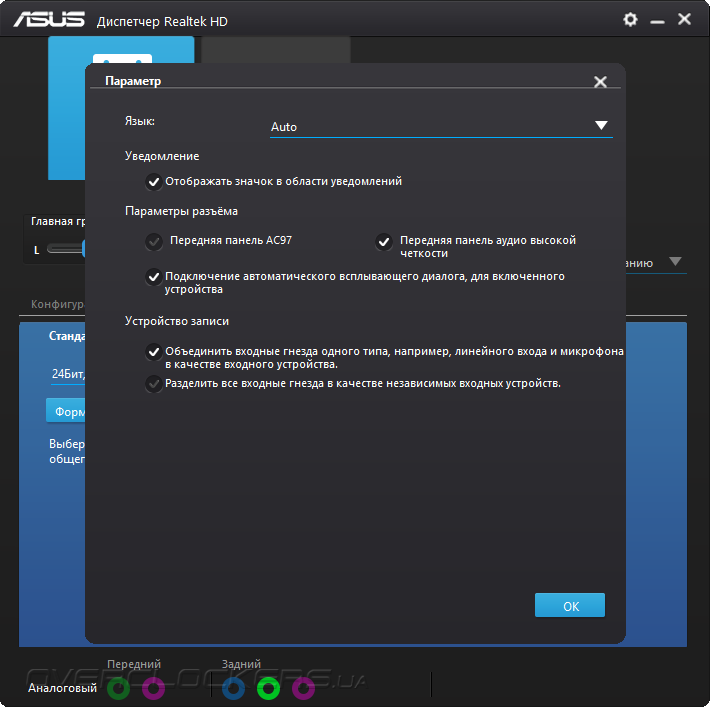
Task: Open the settings gear in title bar
Action: (630, 19)
